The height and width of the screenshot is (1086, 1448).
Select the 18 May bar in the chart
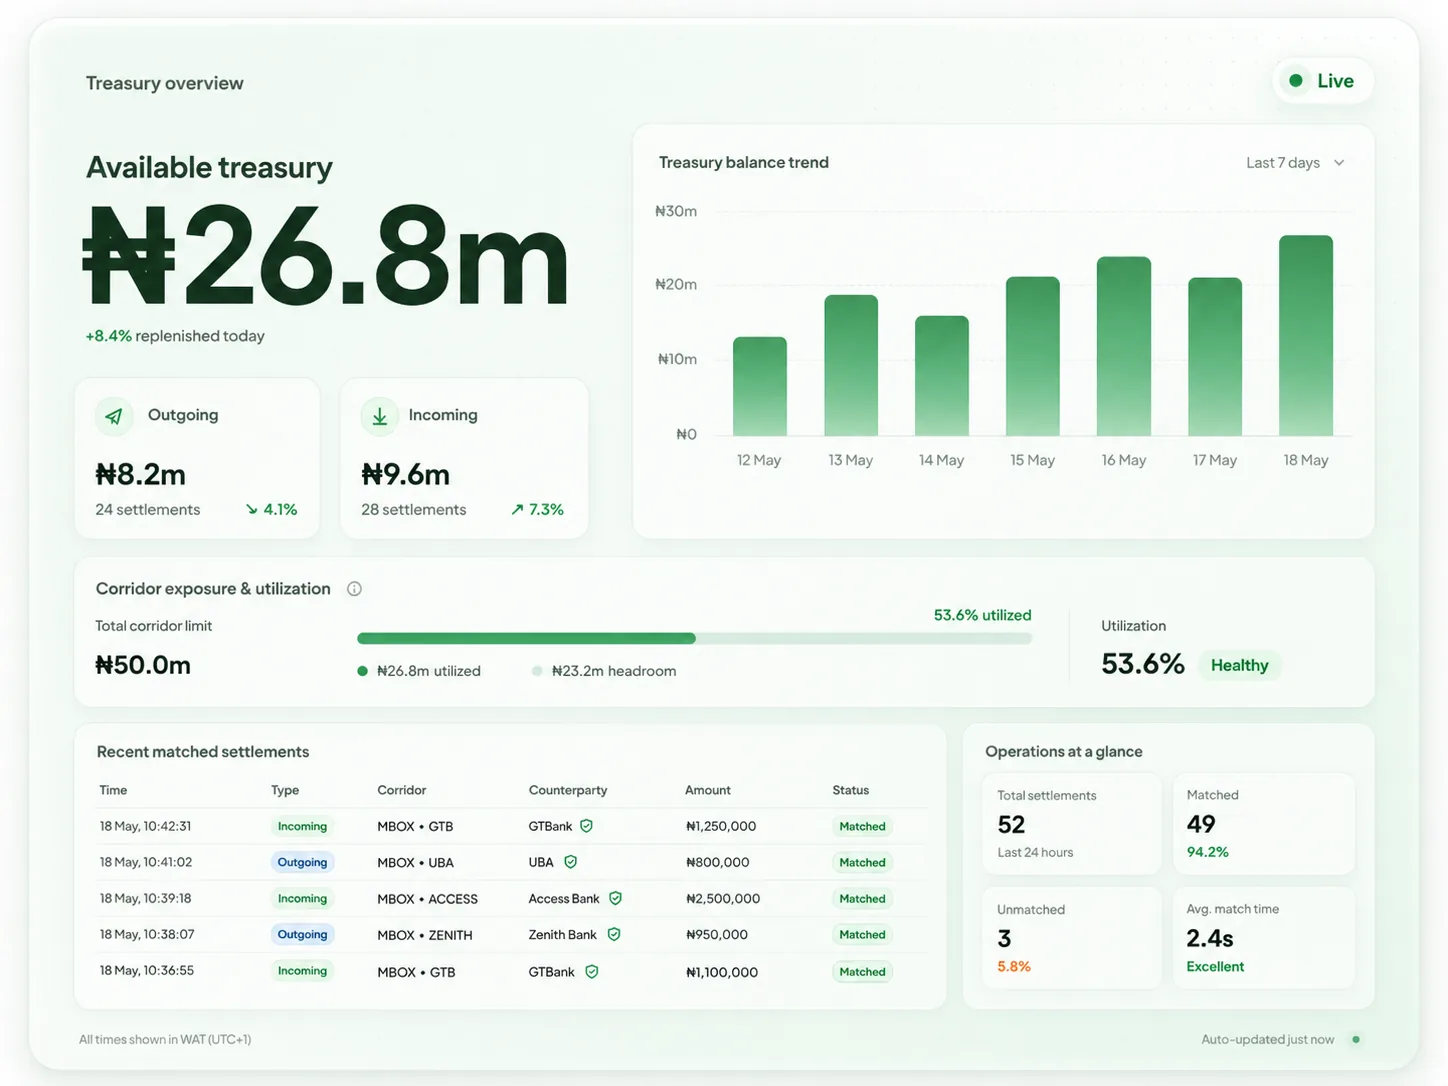[1306, 335]
